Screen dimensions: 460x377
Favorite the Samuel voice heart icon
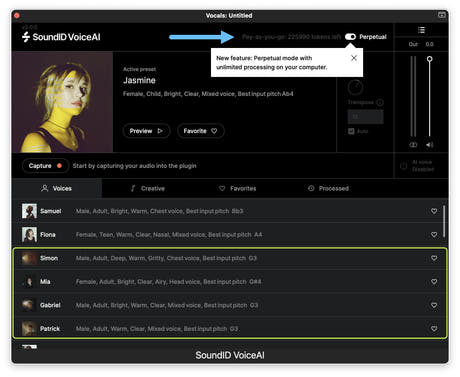[x=434, y=211]
